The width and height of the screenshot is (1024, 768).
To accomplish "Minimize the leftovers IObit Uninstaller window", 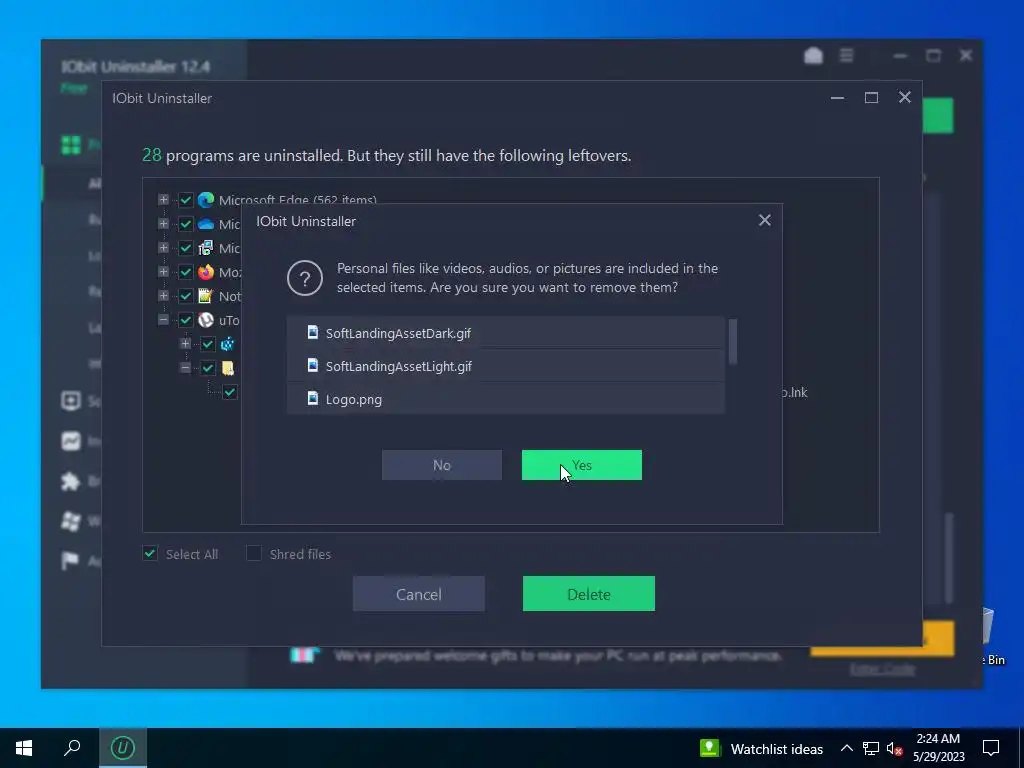I will tap(837, 98).
